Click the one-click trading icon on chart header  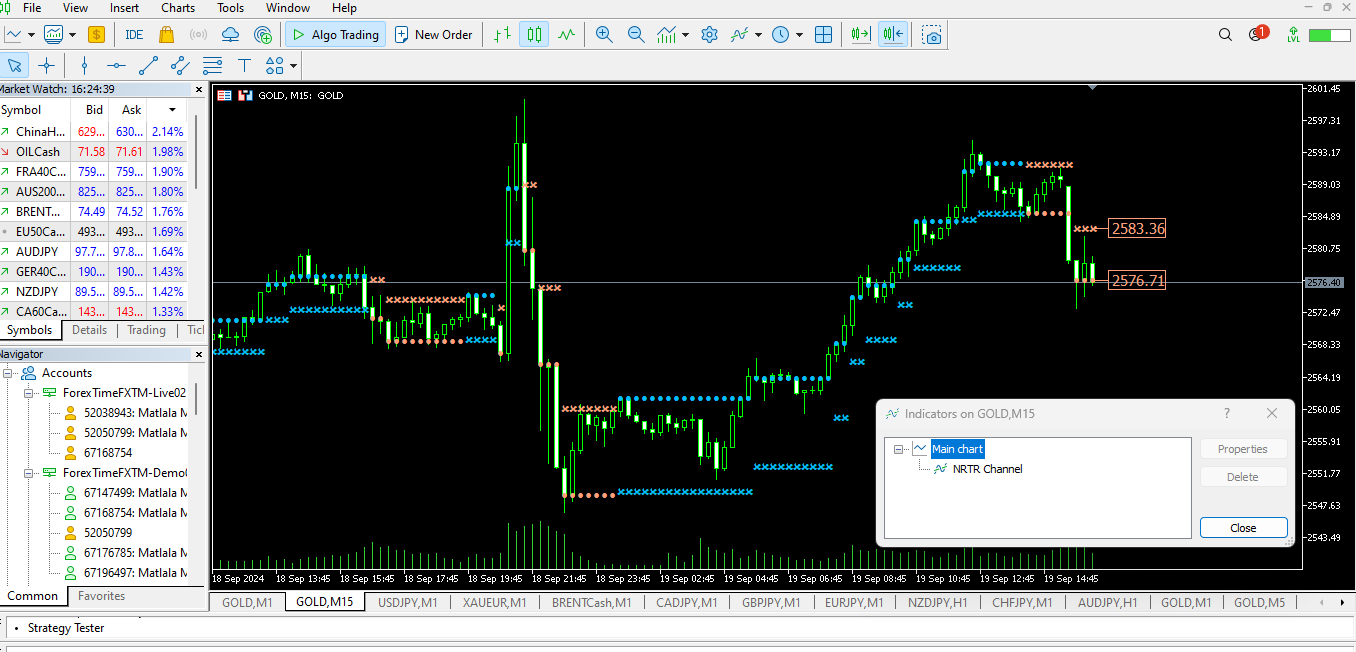click(x=245, y=96)
